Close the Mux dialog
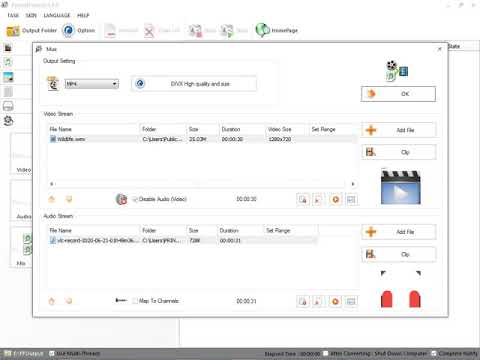The image size is (480, 360). coord(440,49)
